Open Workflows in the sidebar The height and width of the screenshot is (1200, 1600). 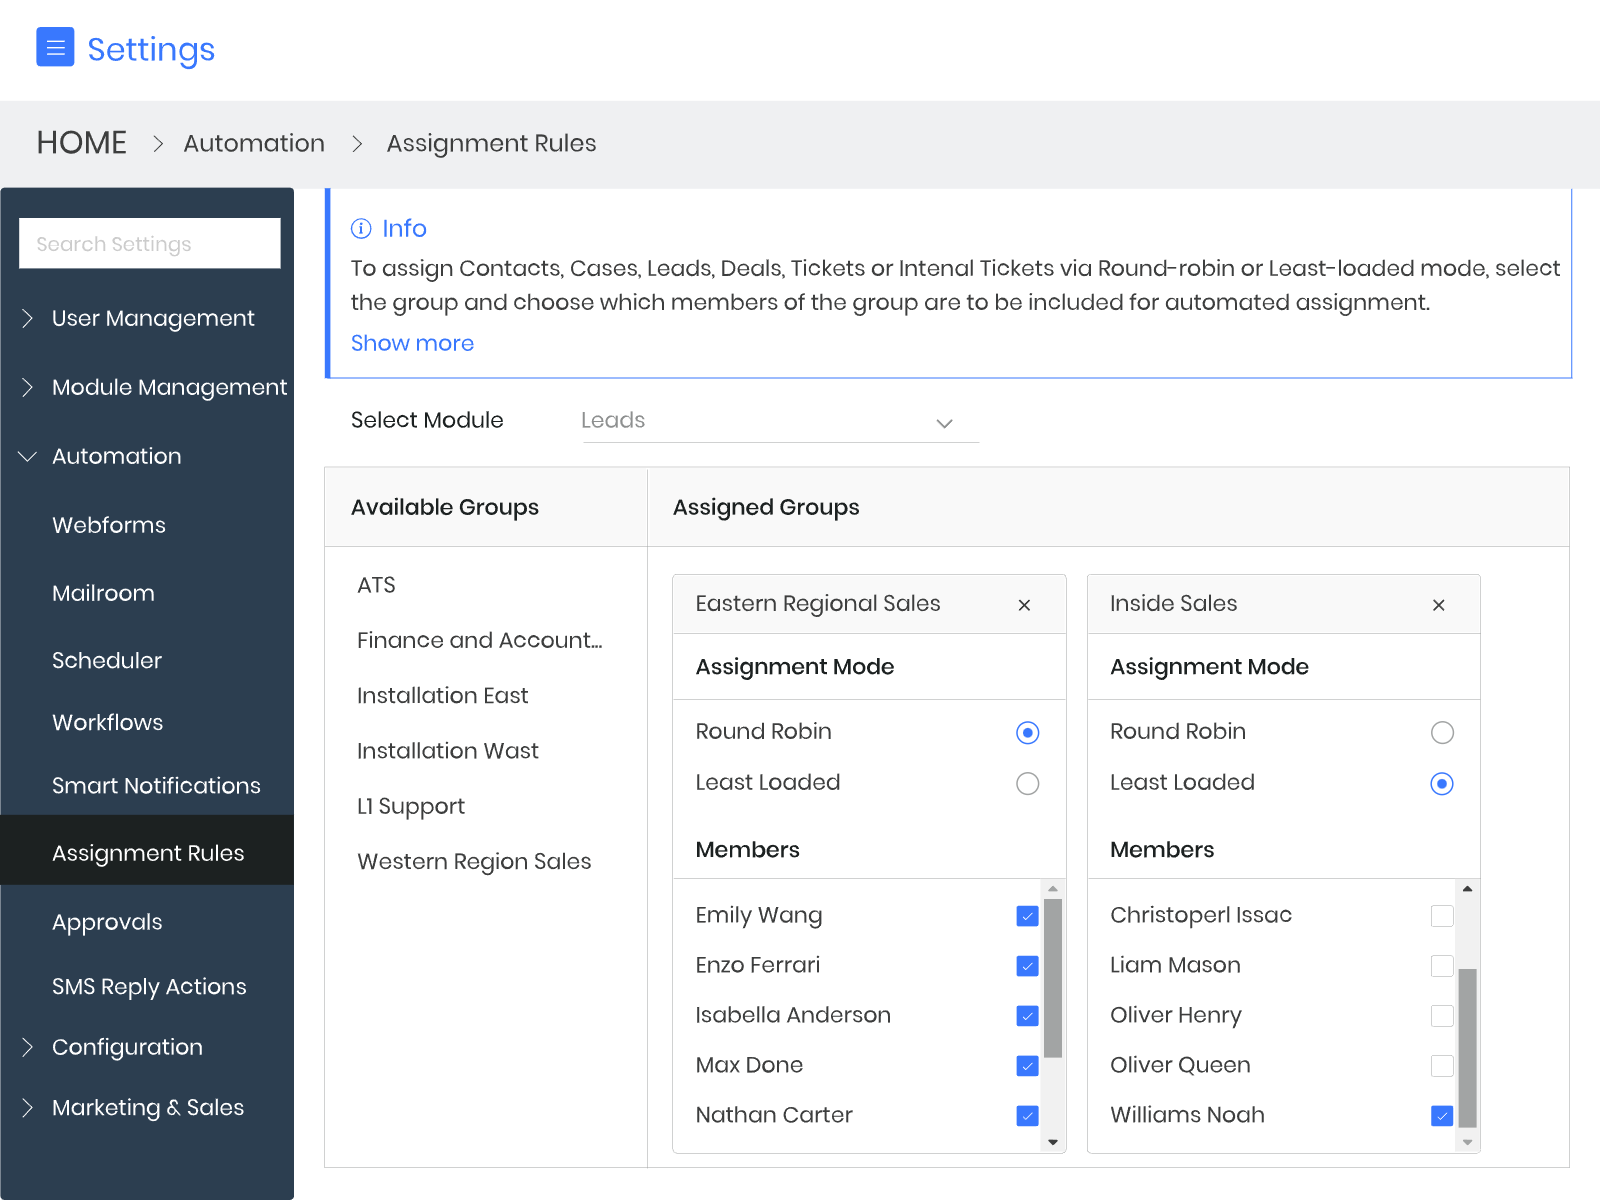click(x=108, y=723)
